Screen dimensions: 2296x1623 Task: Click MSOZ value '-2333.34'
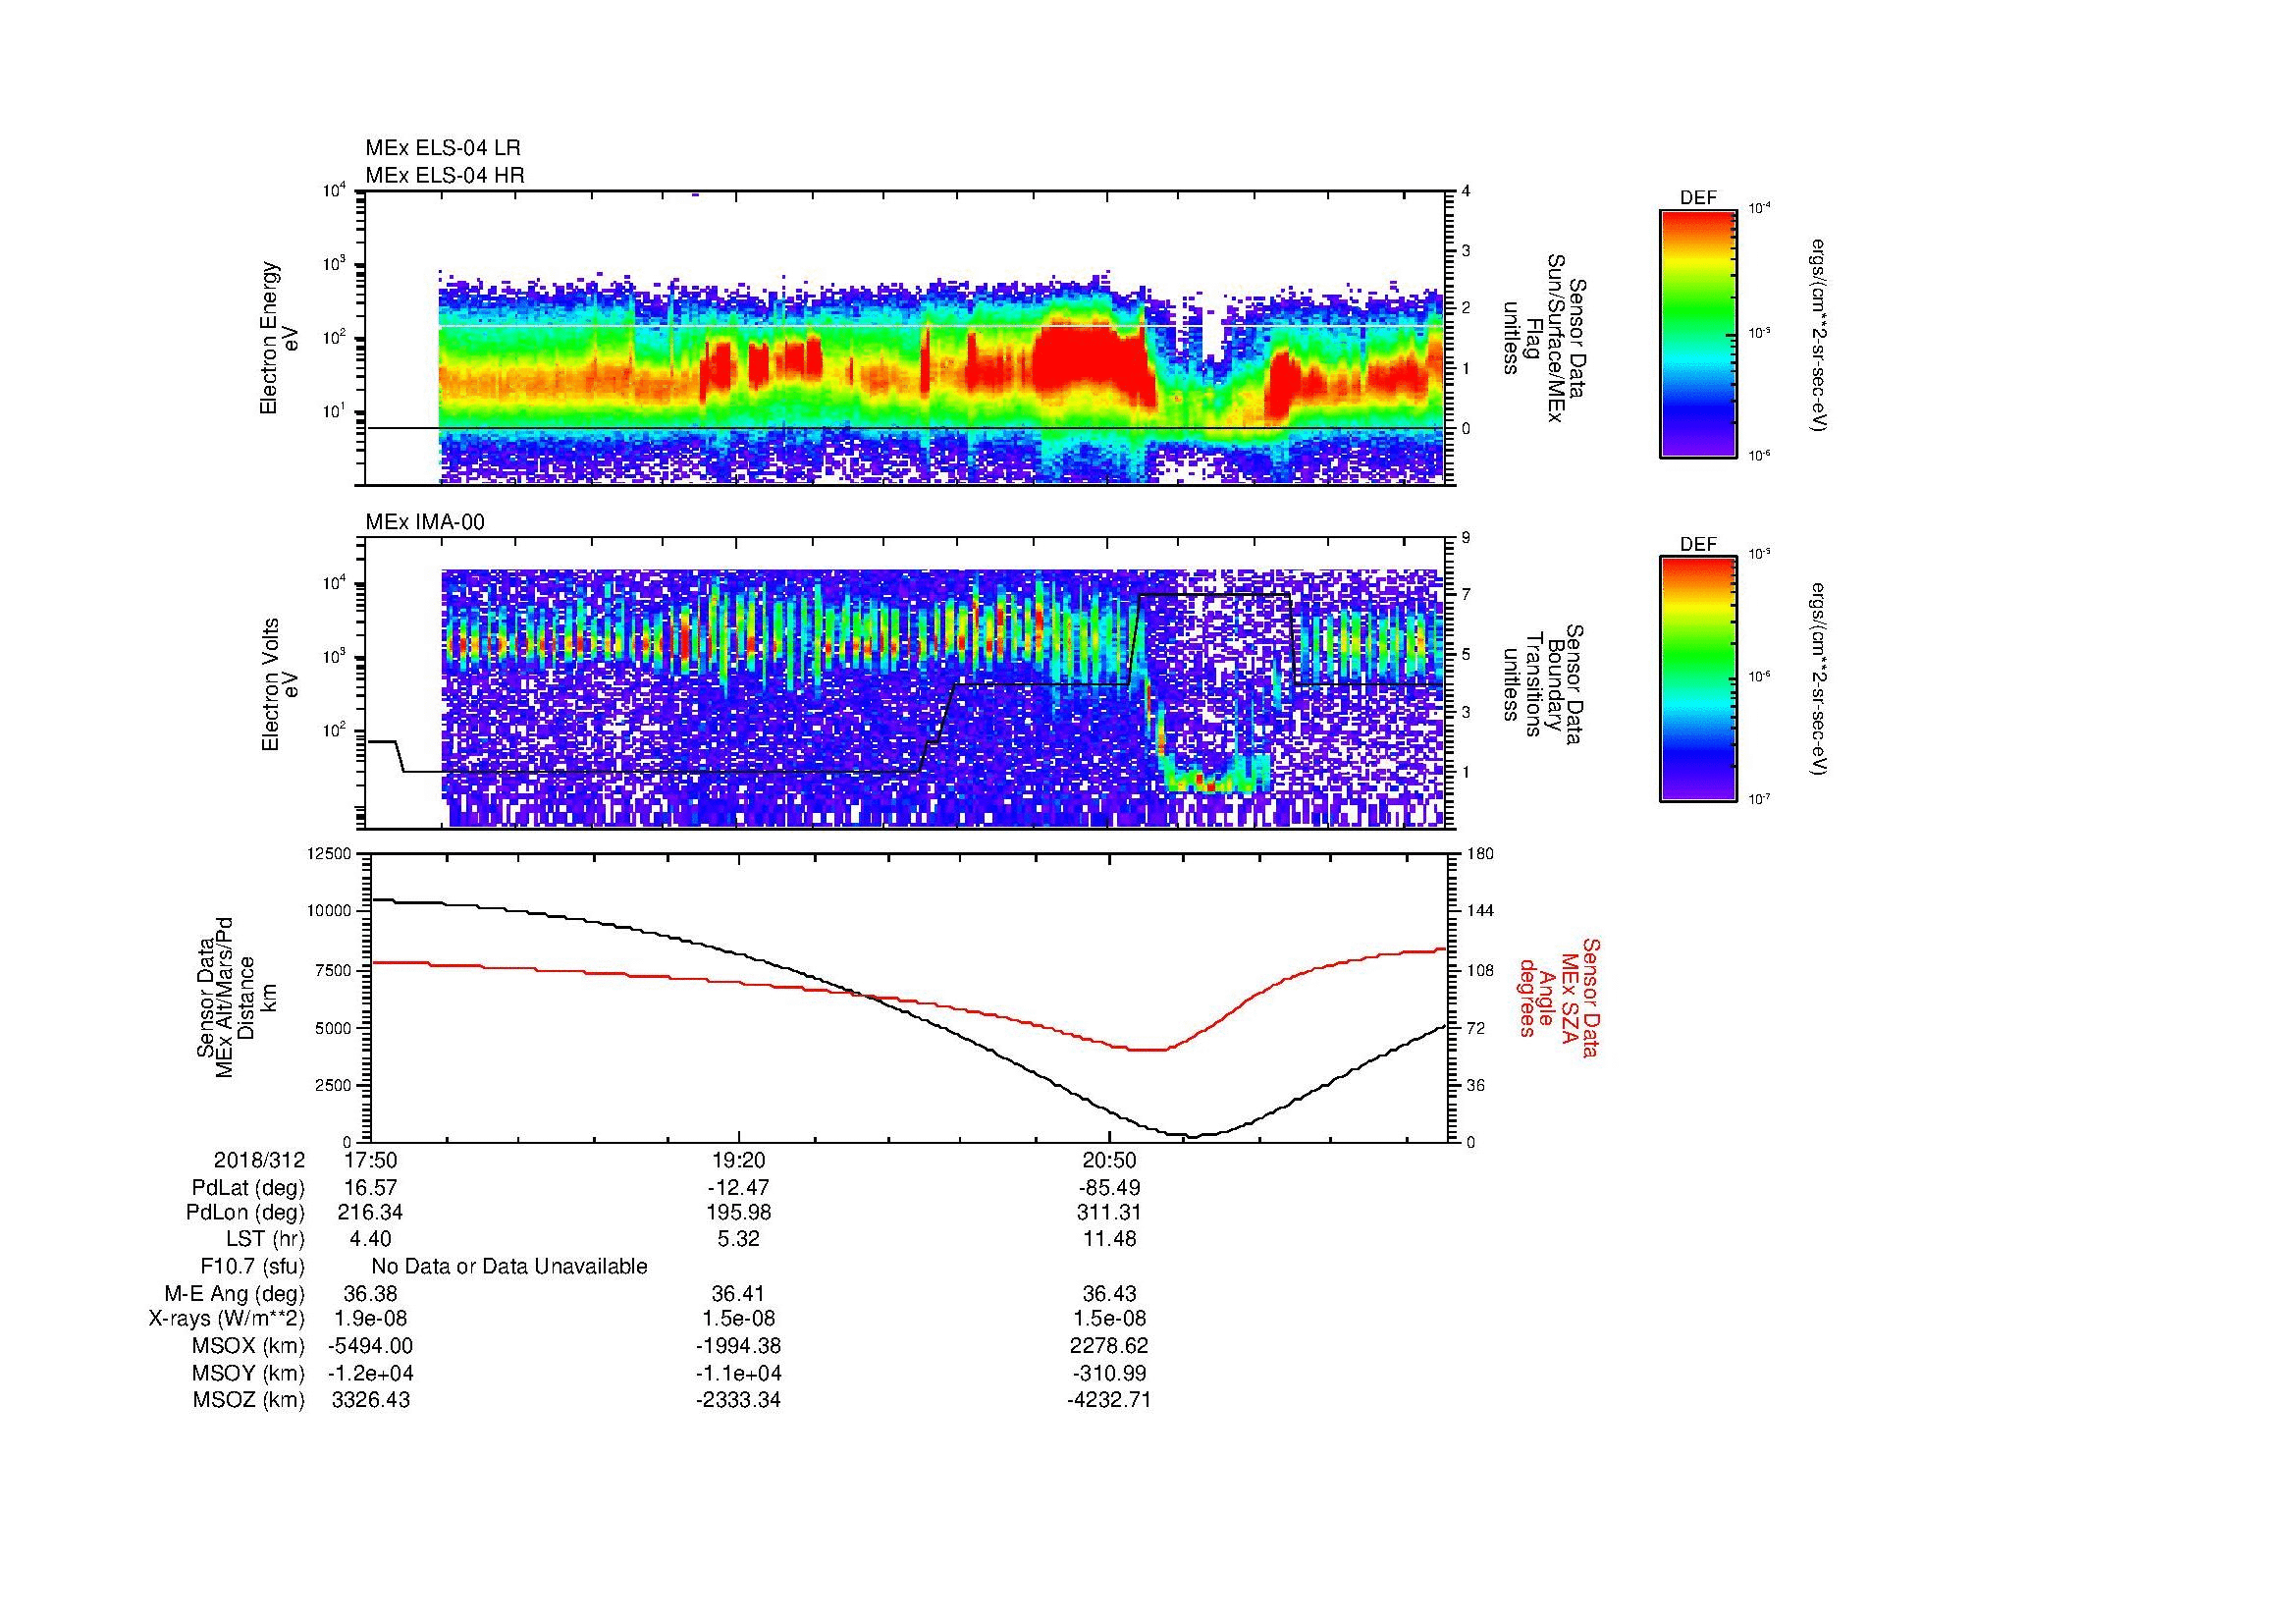738,1400
